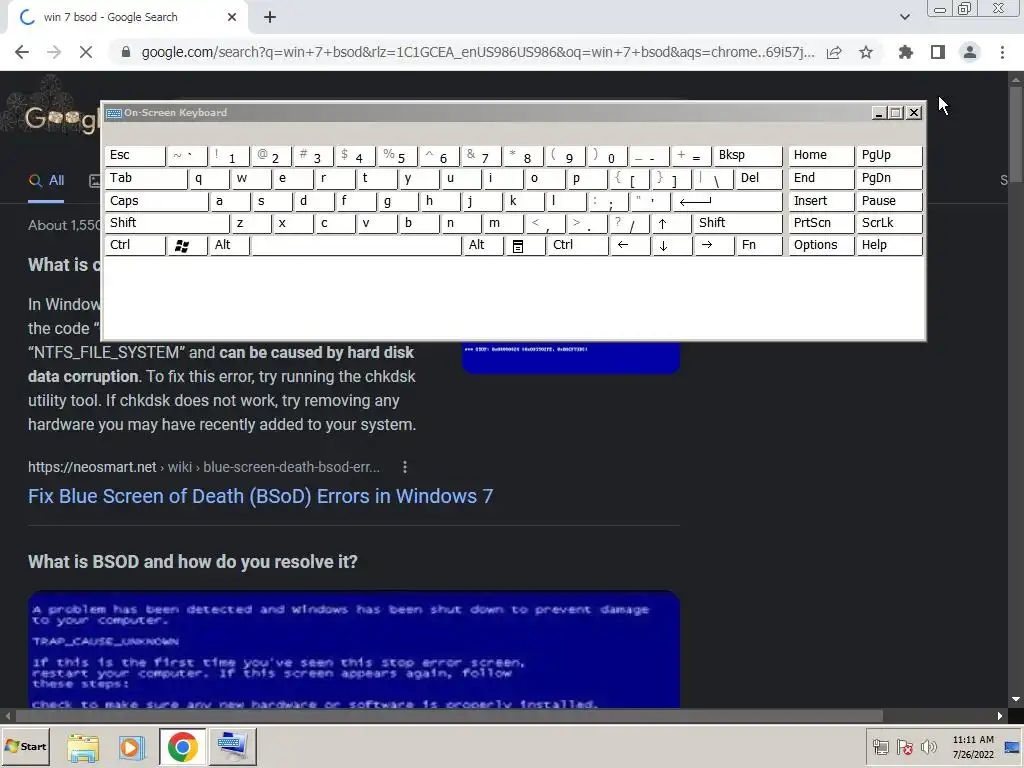Open the volume speaker tray icon
Image resolution: width=1024 pixels, height=768 pixels.
click(x=928, y=746)
